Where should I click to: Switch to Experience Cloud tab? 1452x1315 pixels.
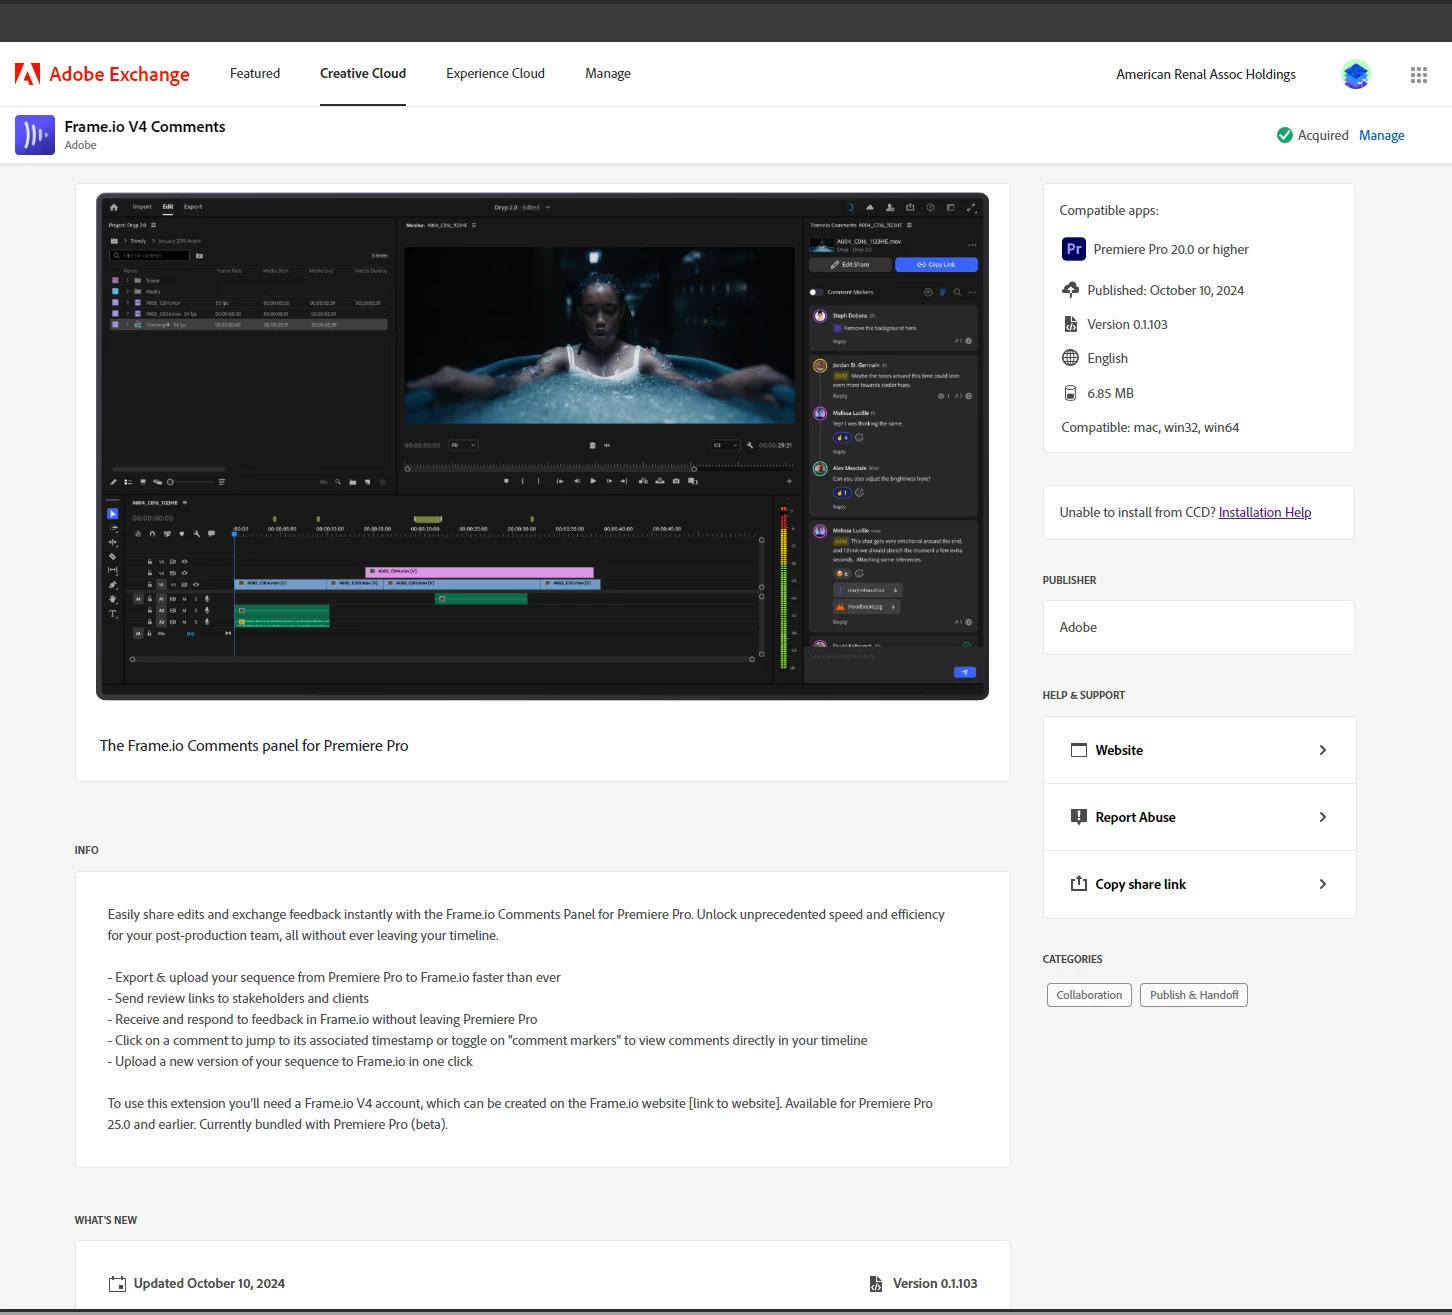495,74
